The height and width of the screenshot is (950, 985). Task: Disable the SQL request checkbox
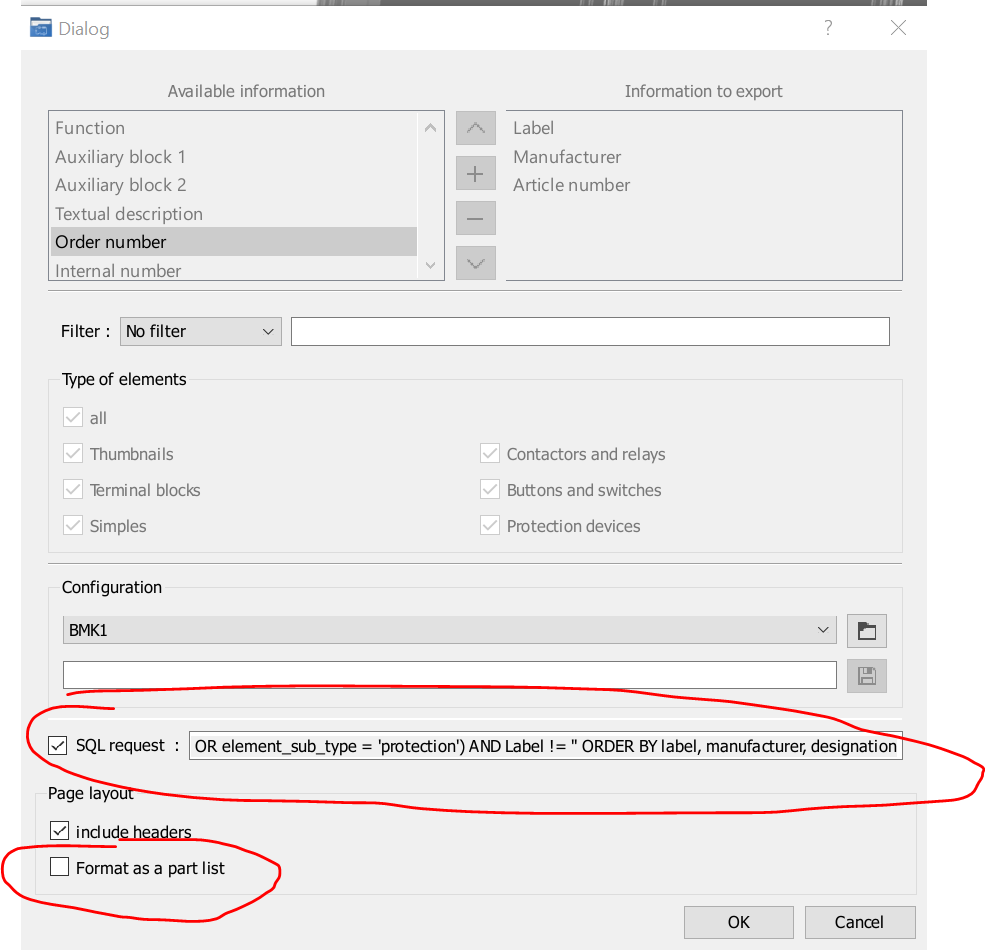pos(59,745)
